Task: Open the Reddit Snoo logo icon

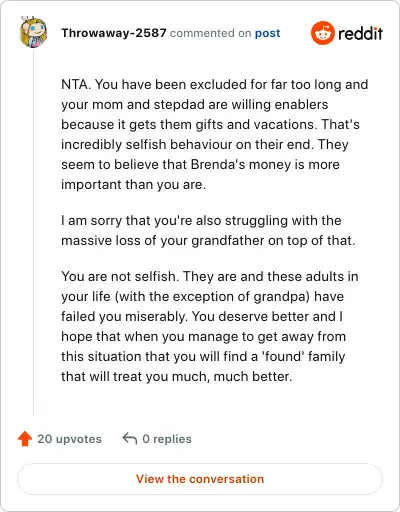Action: tap(322, 33)
